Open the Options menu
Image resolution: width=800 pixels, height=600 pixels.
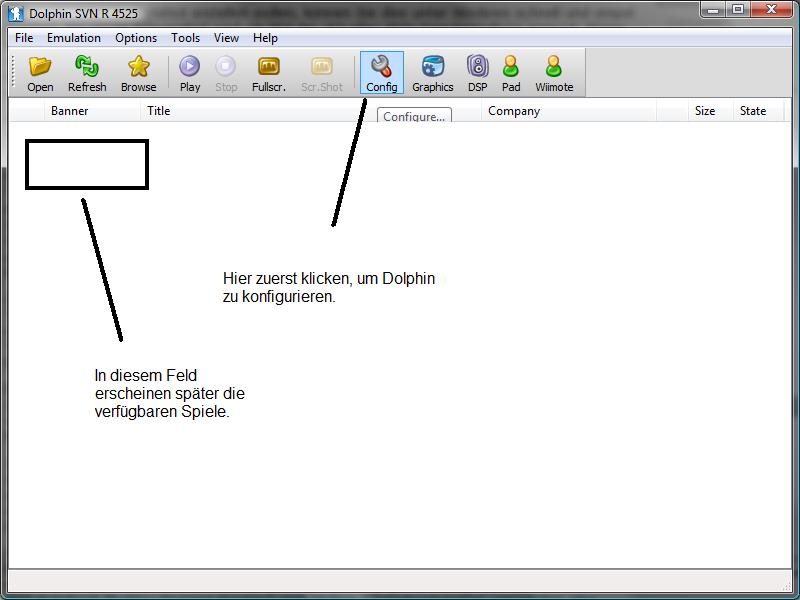[136, 38]
